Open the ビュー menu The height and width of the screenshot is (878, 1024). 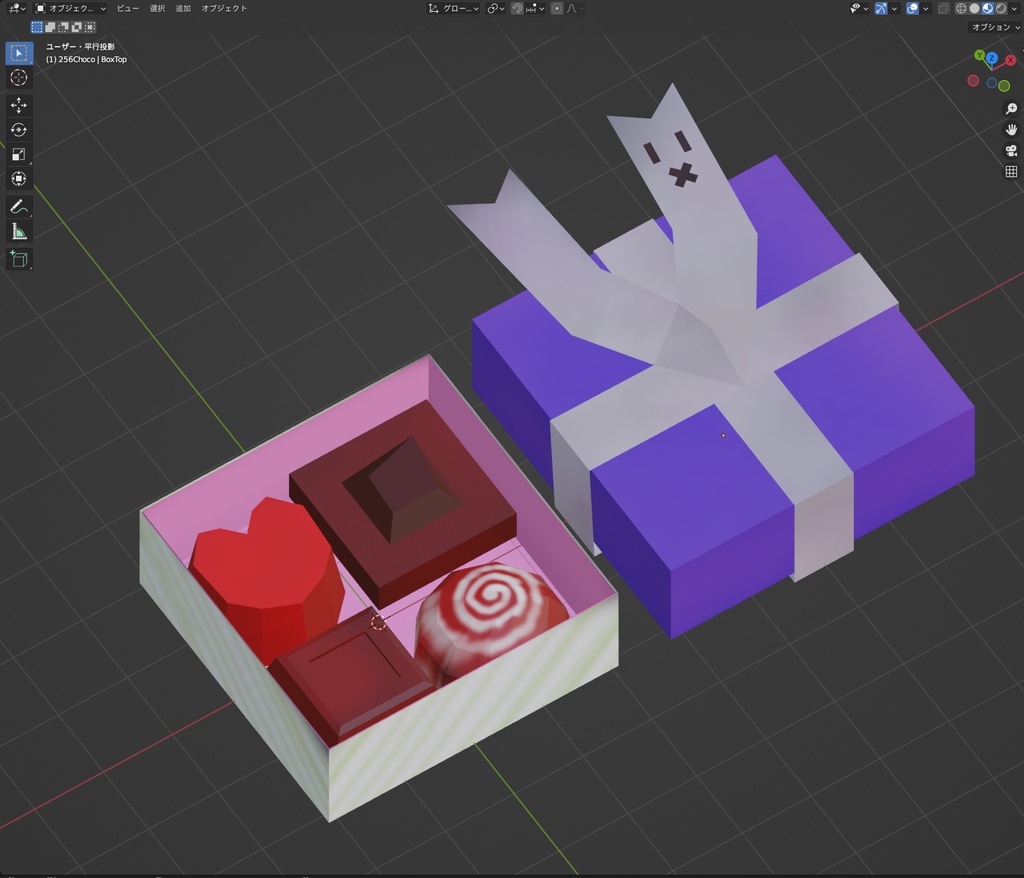129,8
